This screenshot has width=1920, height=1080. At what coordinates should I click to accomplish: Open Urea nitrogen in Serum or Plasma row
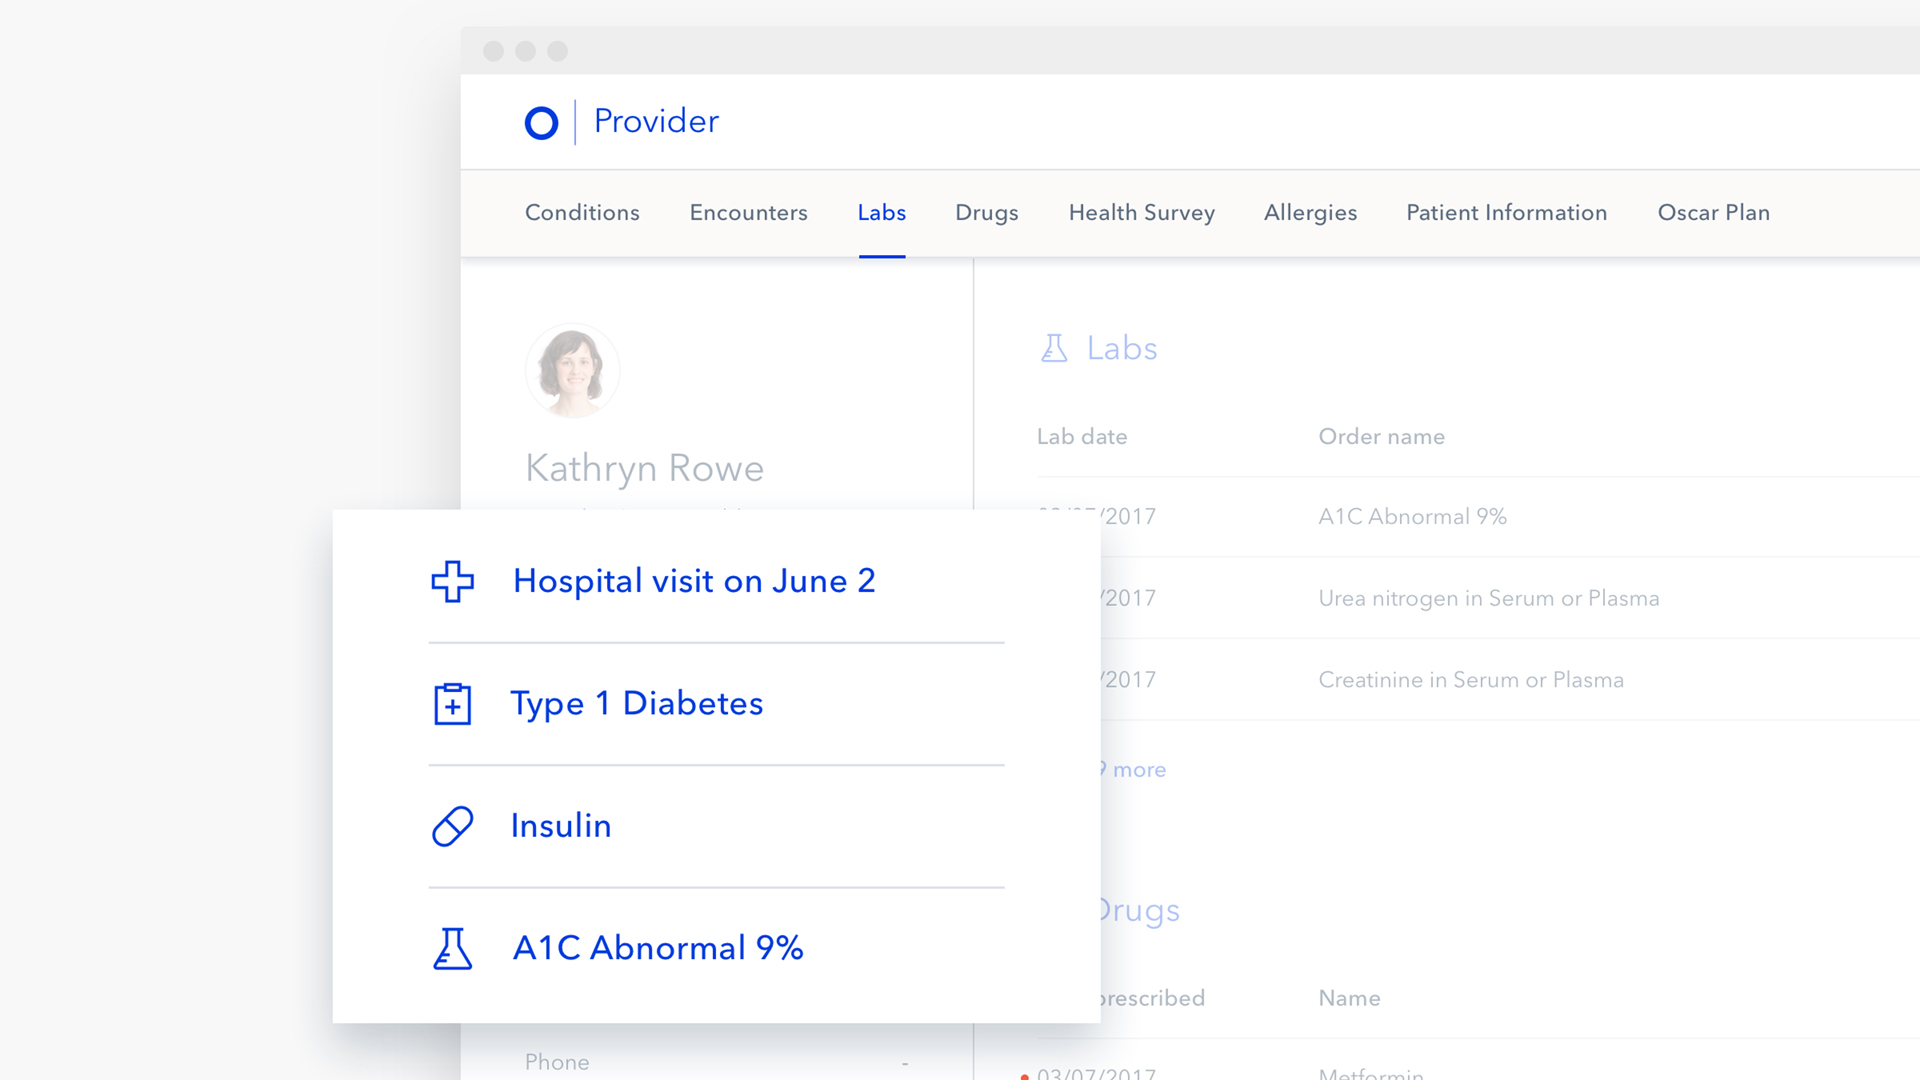pyautogui.click(x=1488, y=598)
